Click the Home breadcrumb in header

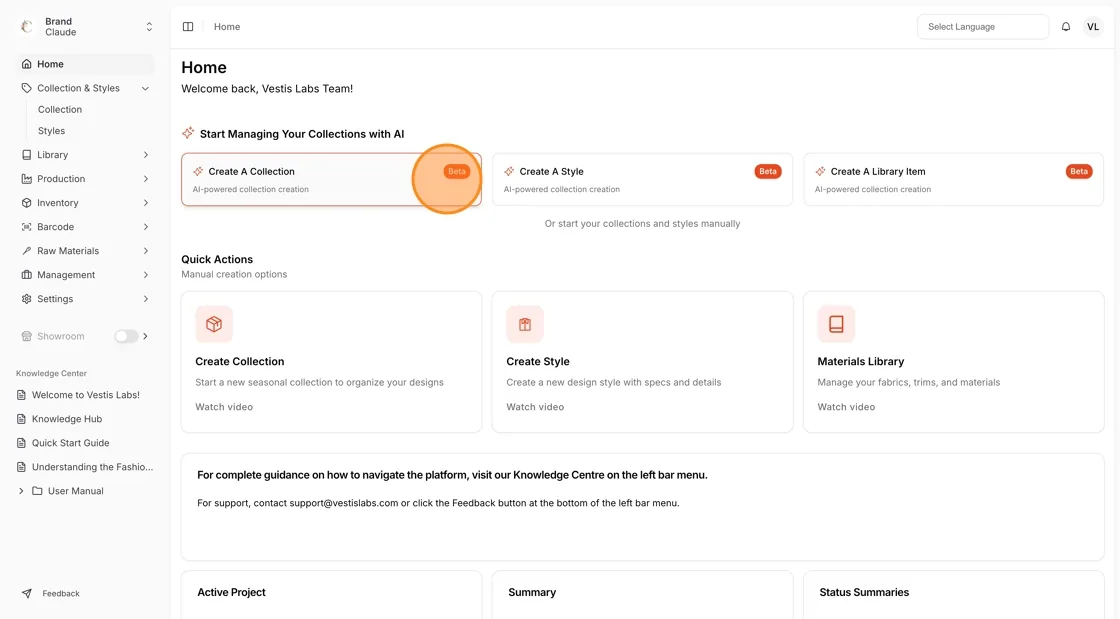coord(227,26)
